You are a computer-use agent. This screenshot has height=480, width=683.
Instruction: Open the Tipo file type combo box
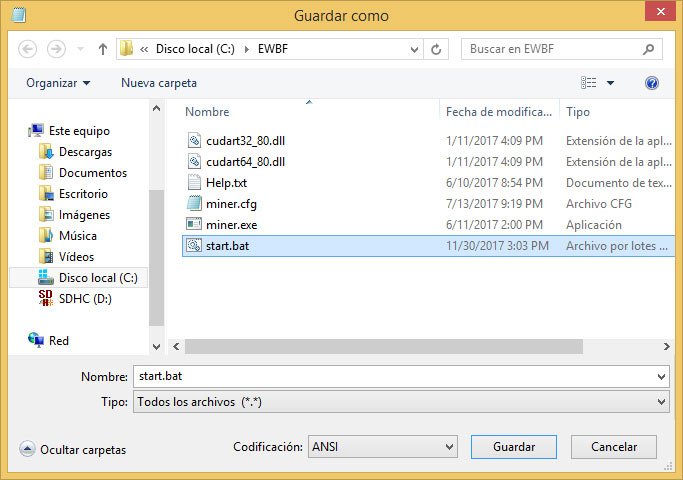click(x=401, y=402)
